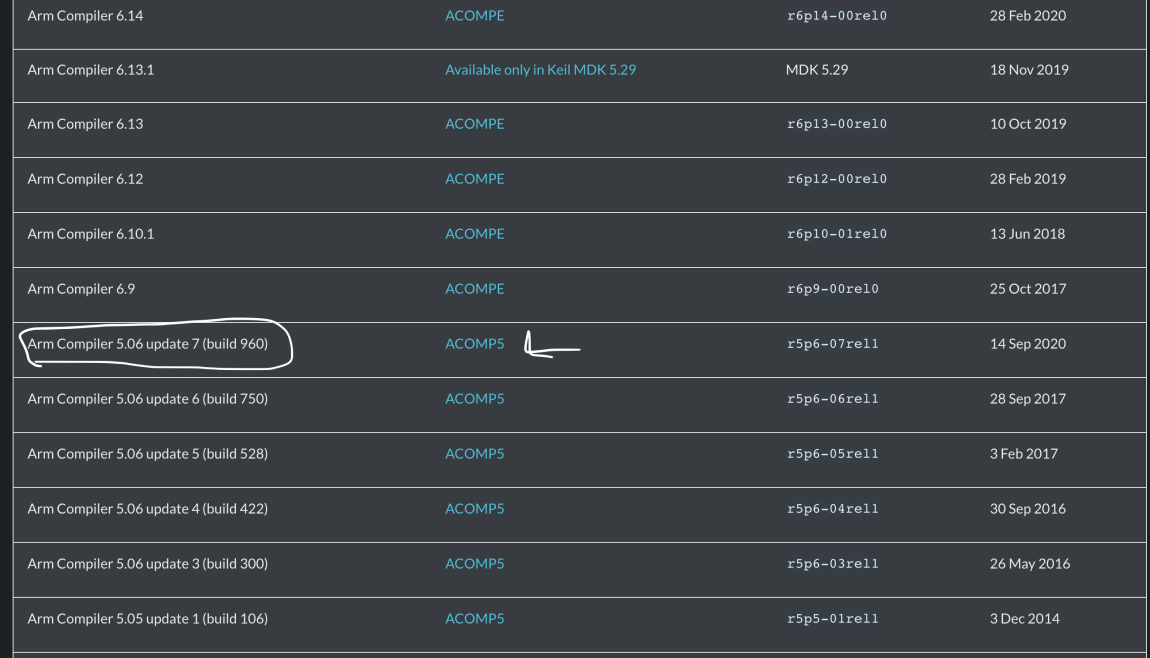The width and height of the screenshot is (1150, 658).
Task: Select the circled Arm Compiler 5.06 update 7 row
Action: 147,343
